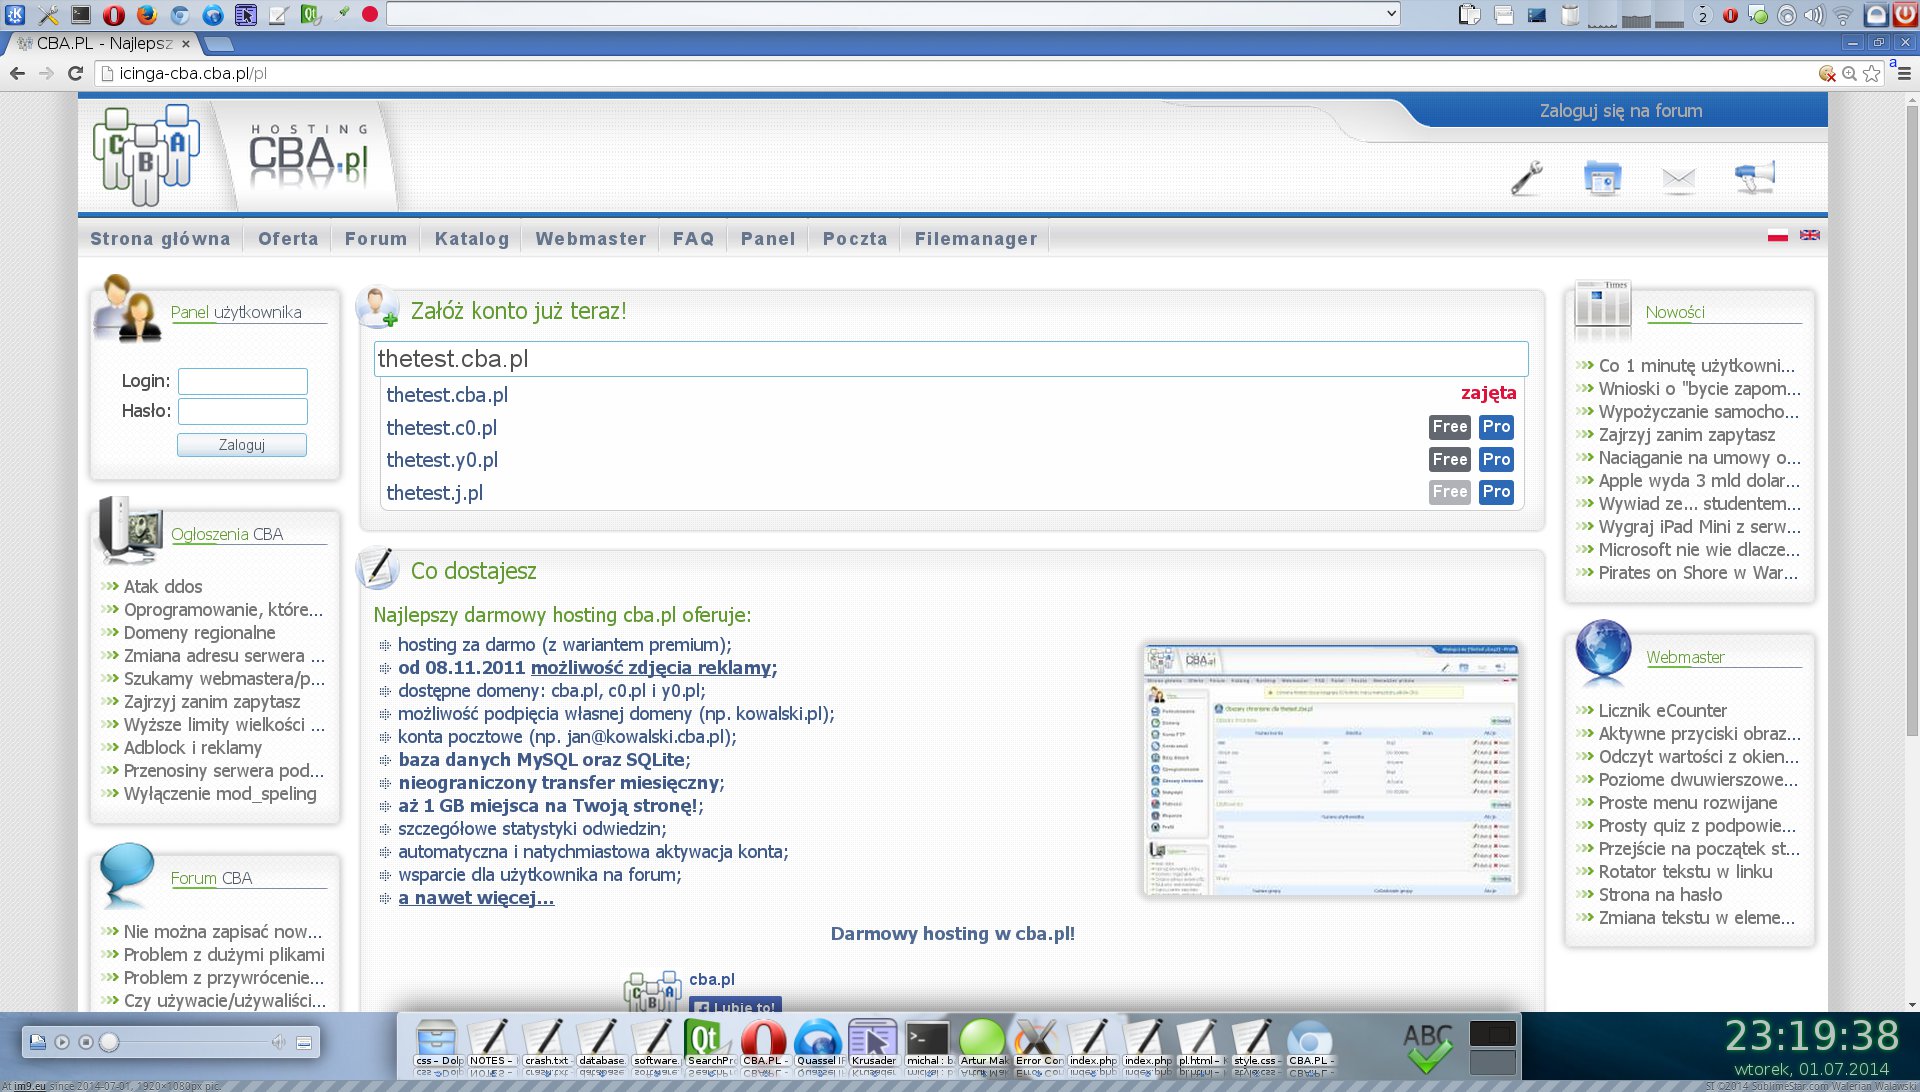Open a new browser tab

[x=217, y=44]
